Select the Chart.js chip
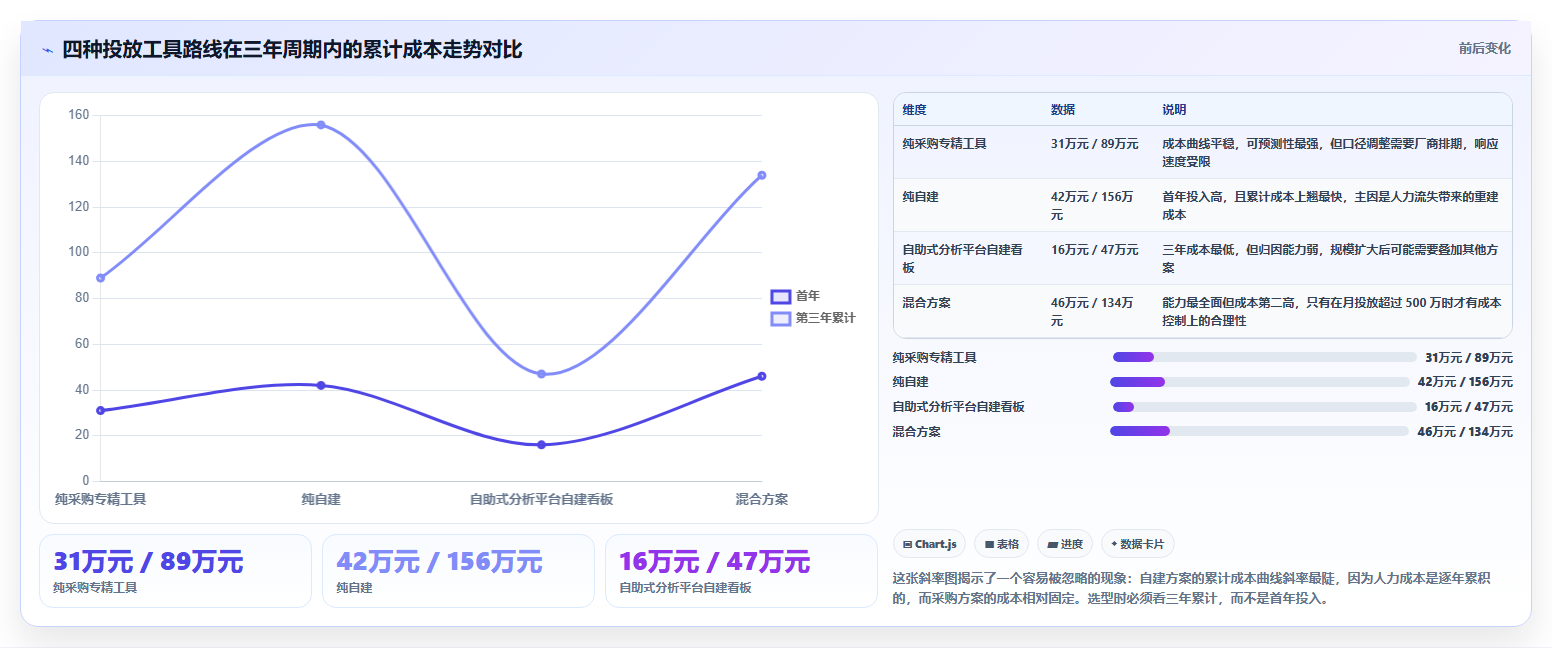1552x648 pixels. [x=929, y=544]
